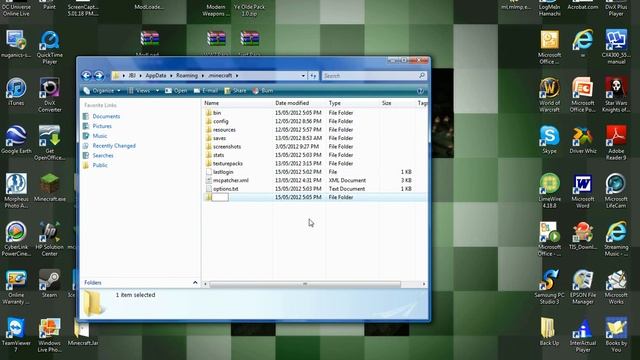
Task: Click Open in Explorer toolbar
Action: [176, 91]
